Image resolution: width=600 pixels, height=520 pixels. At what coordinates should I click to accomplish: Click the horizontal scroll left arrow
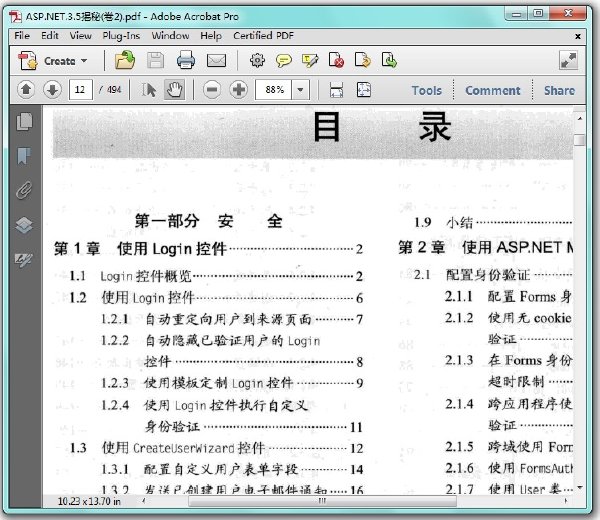(x=144, y=500)
